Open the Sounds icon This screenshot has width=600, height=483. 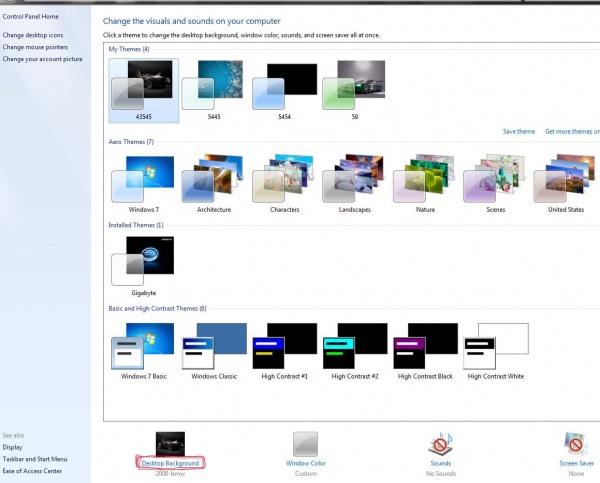tap(440, 444)
